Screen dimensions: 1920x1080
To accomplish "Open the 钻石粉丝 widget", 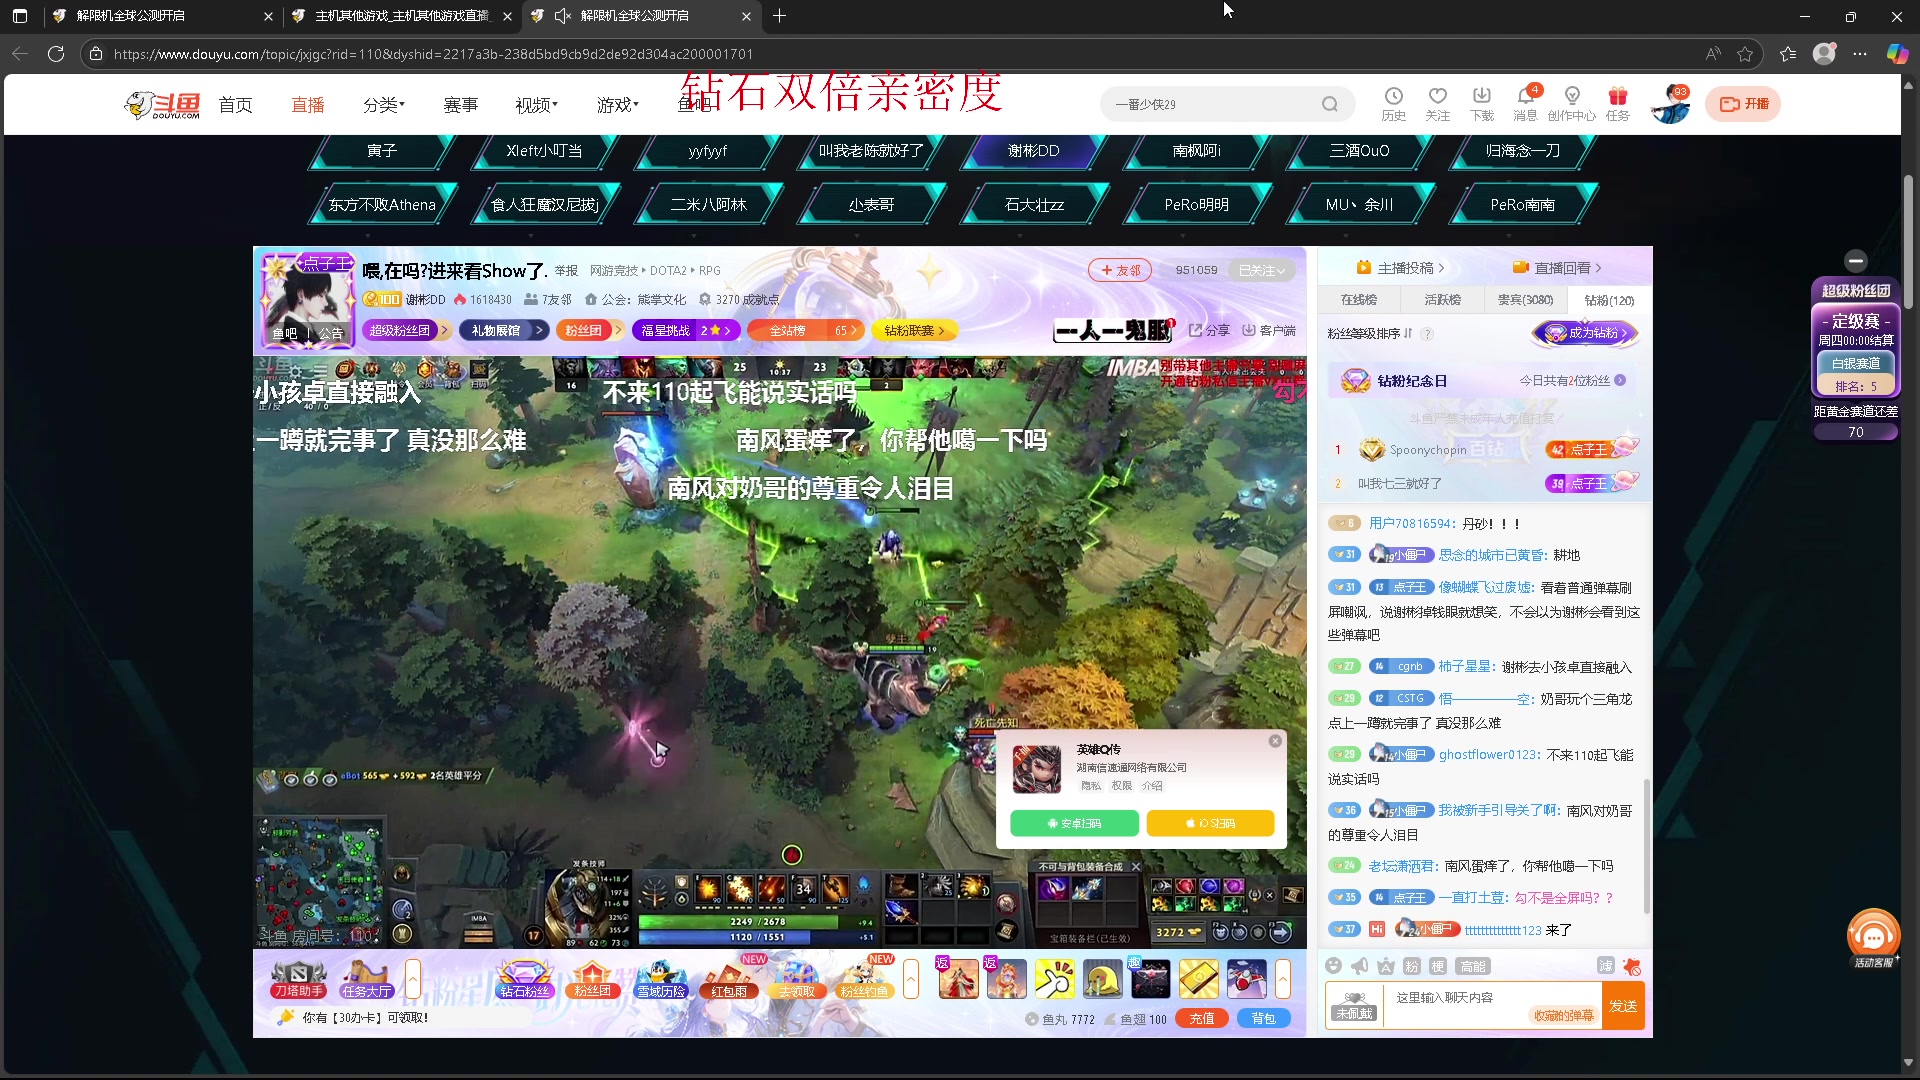I will [525, 979].
